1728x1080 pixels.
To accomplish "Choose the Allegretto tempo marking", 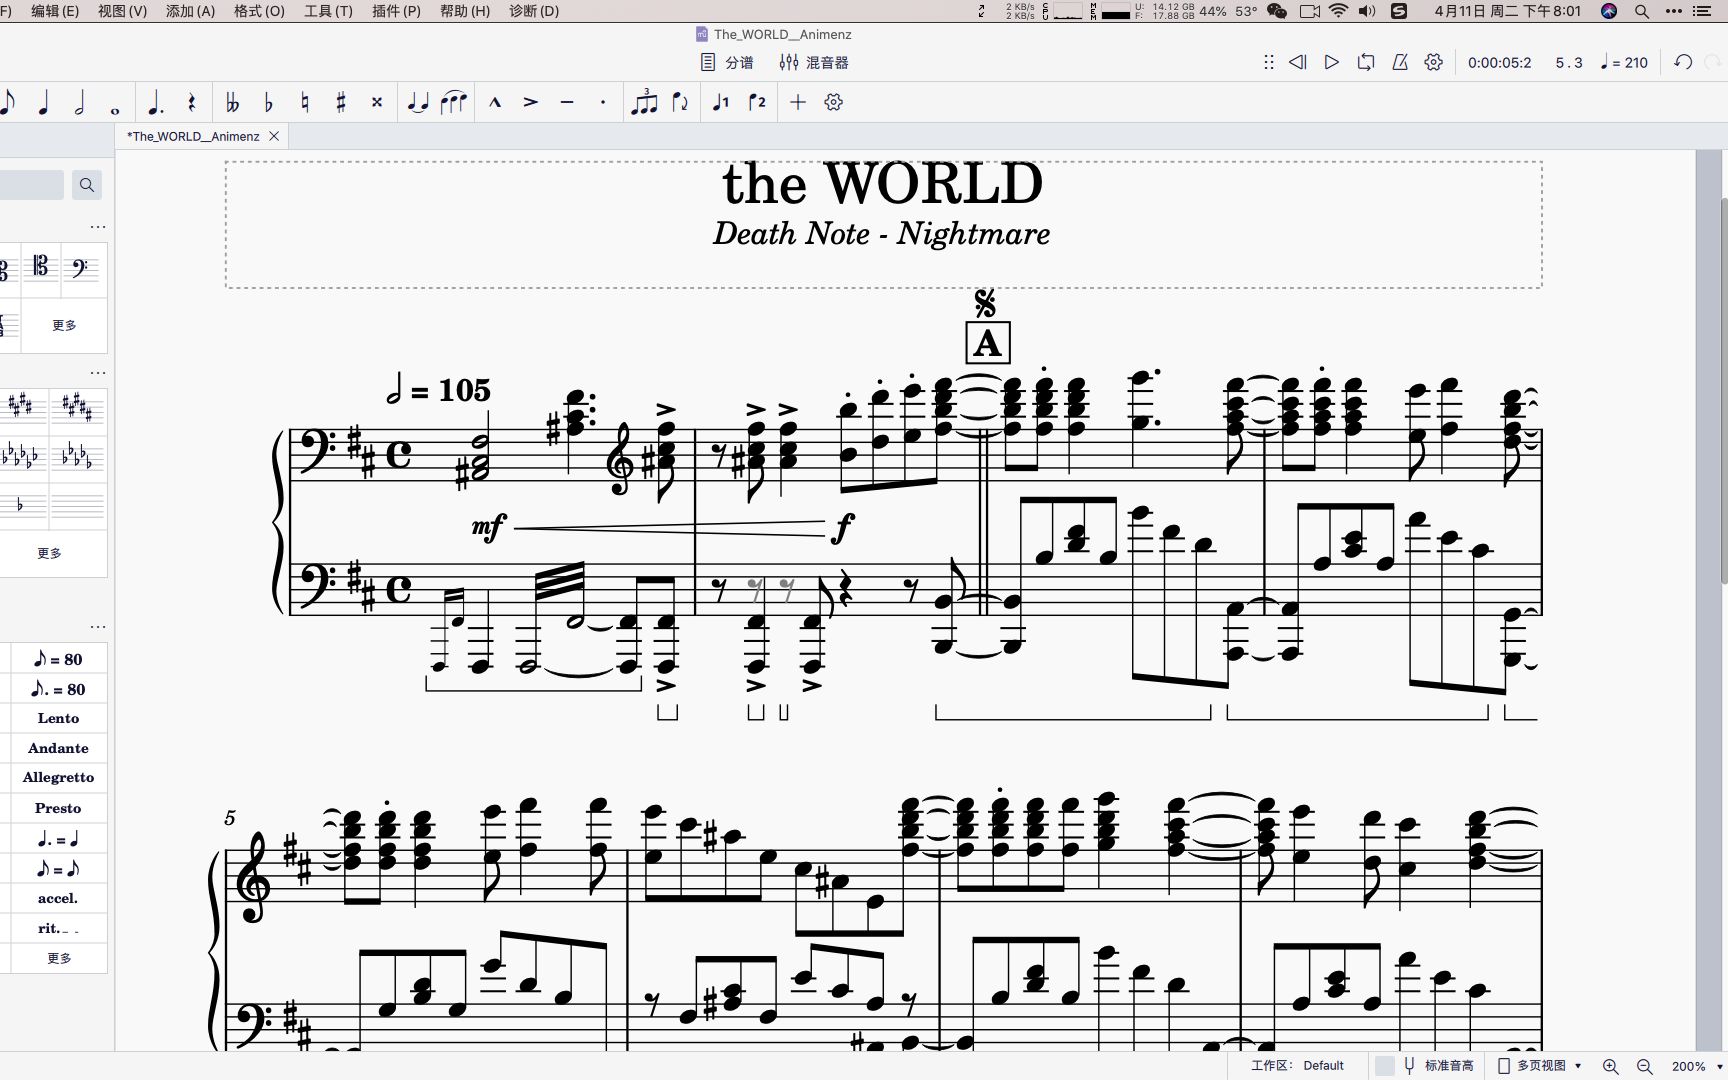I will pos(59,777).
